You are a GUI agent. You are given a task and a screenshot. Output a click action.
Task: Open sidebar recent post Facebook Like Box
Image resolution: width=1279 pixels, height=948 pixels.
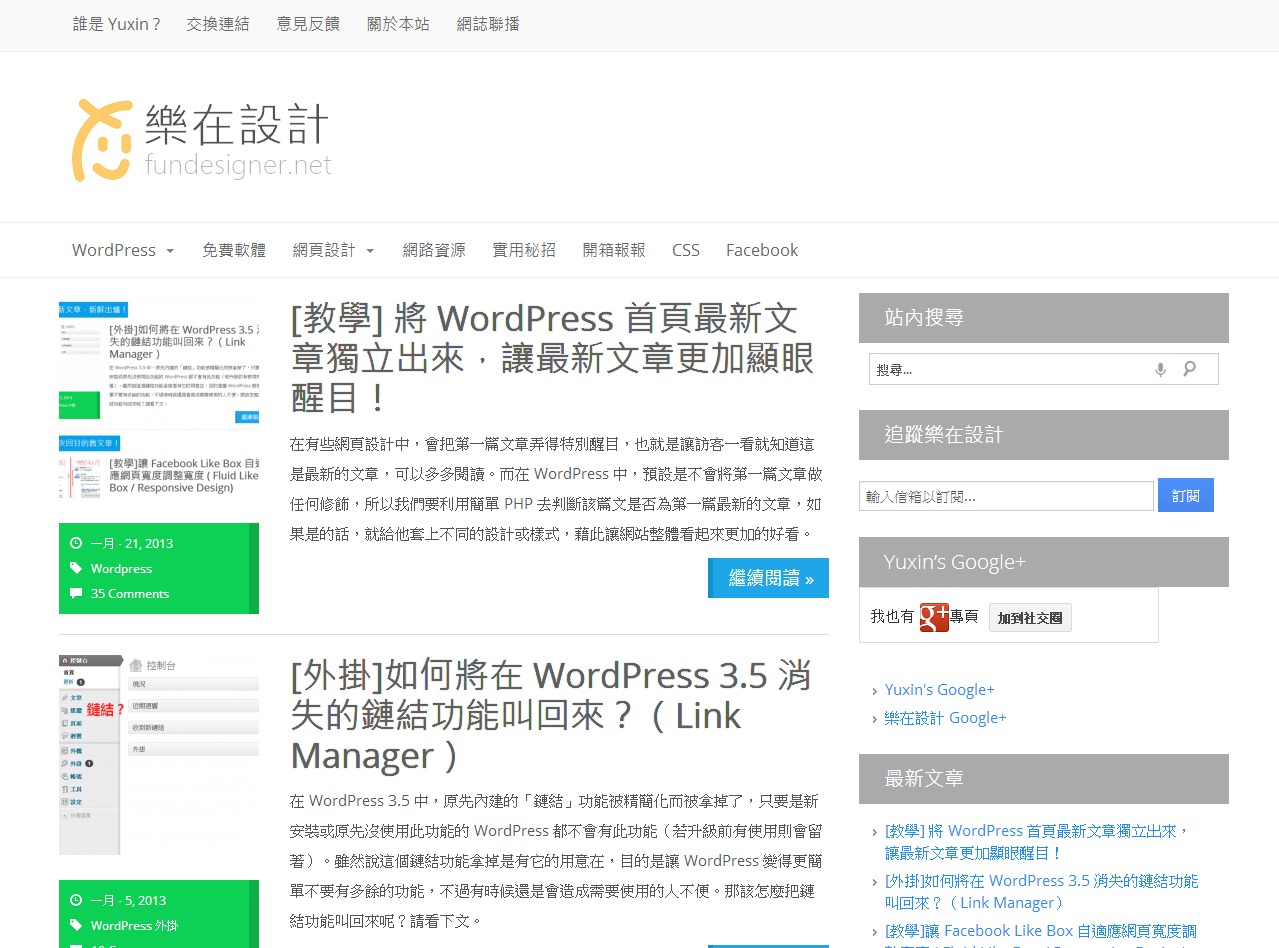(x=1041, y=934)
